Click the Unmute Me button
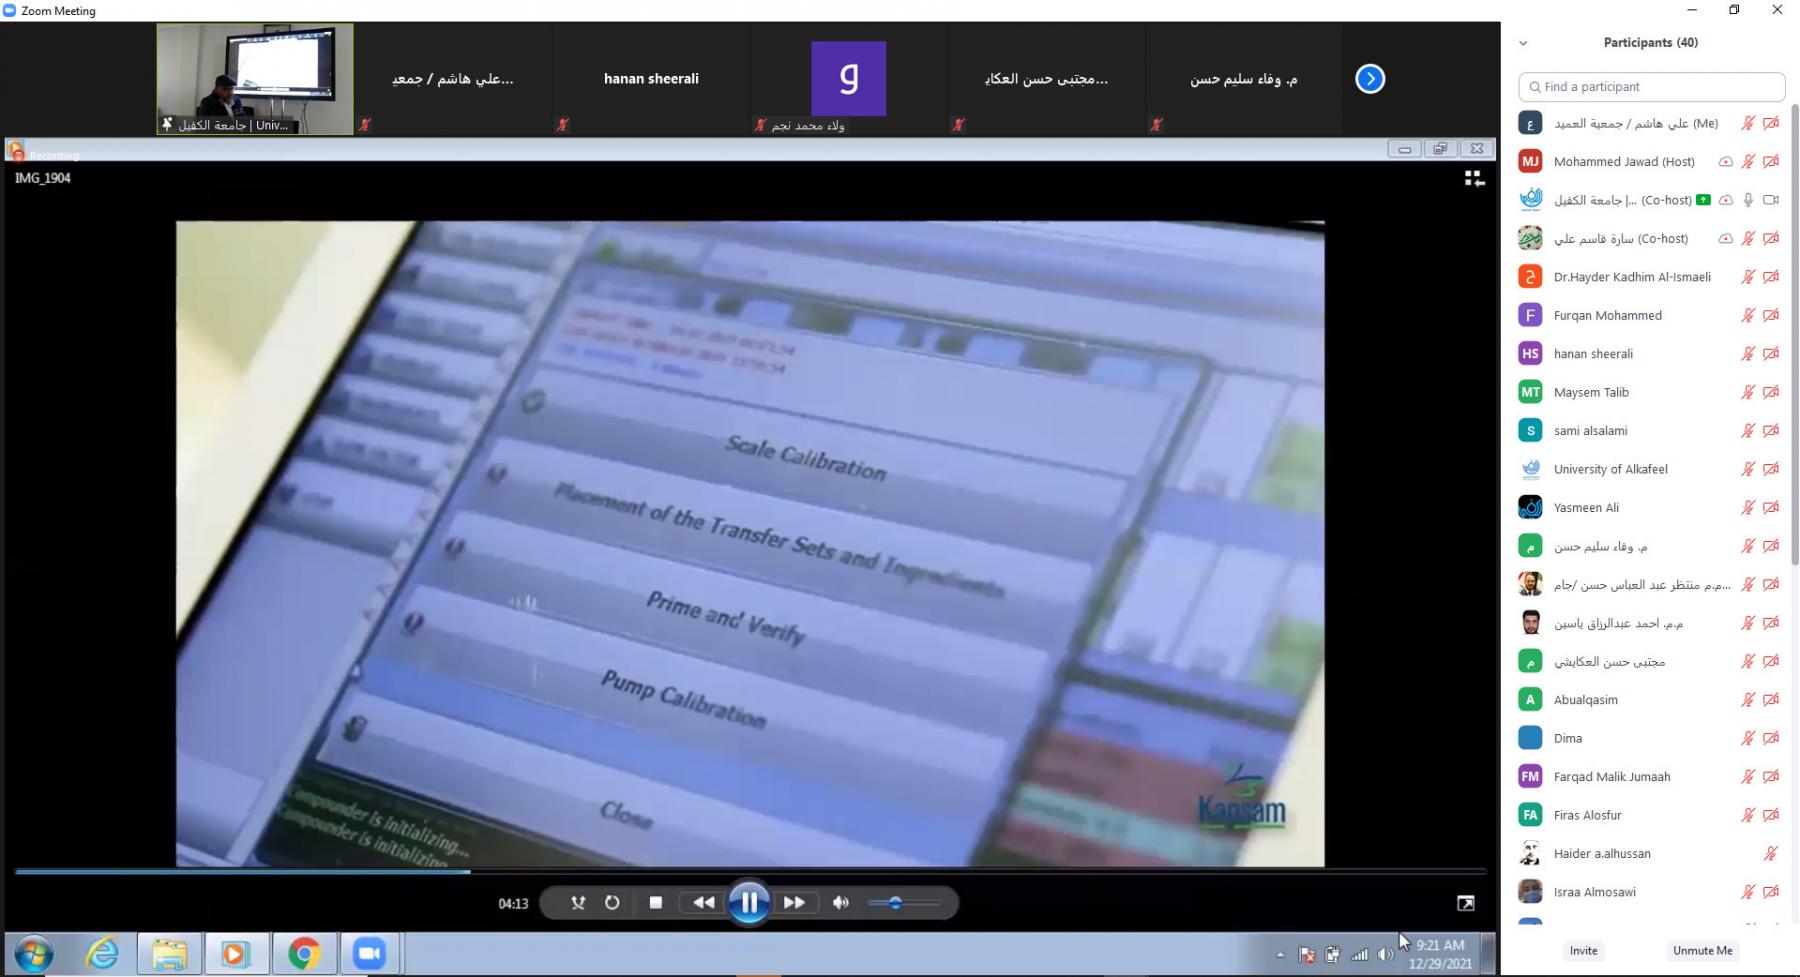The height and width of the screenshot is (977, 1800). click(x=1702, y=951)
